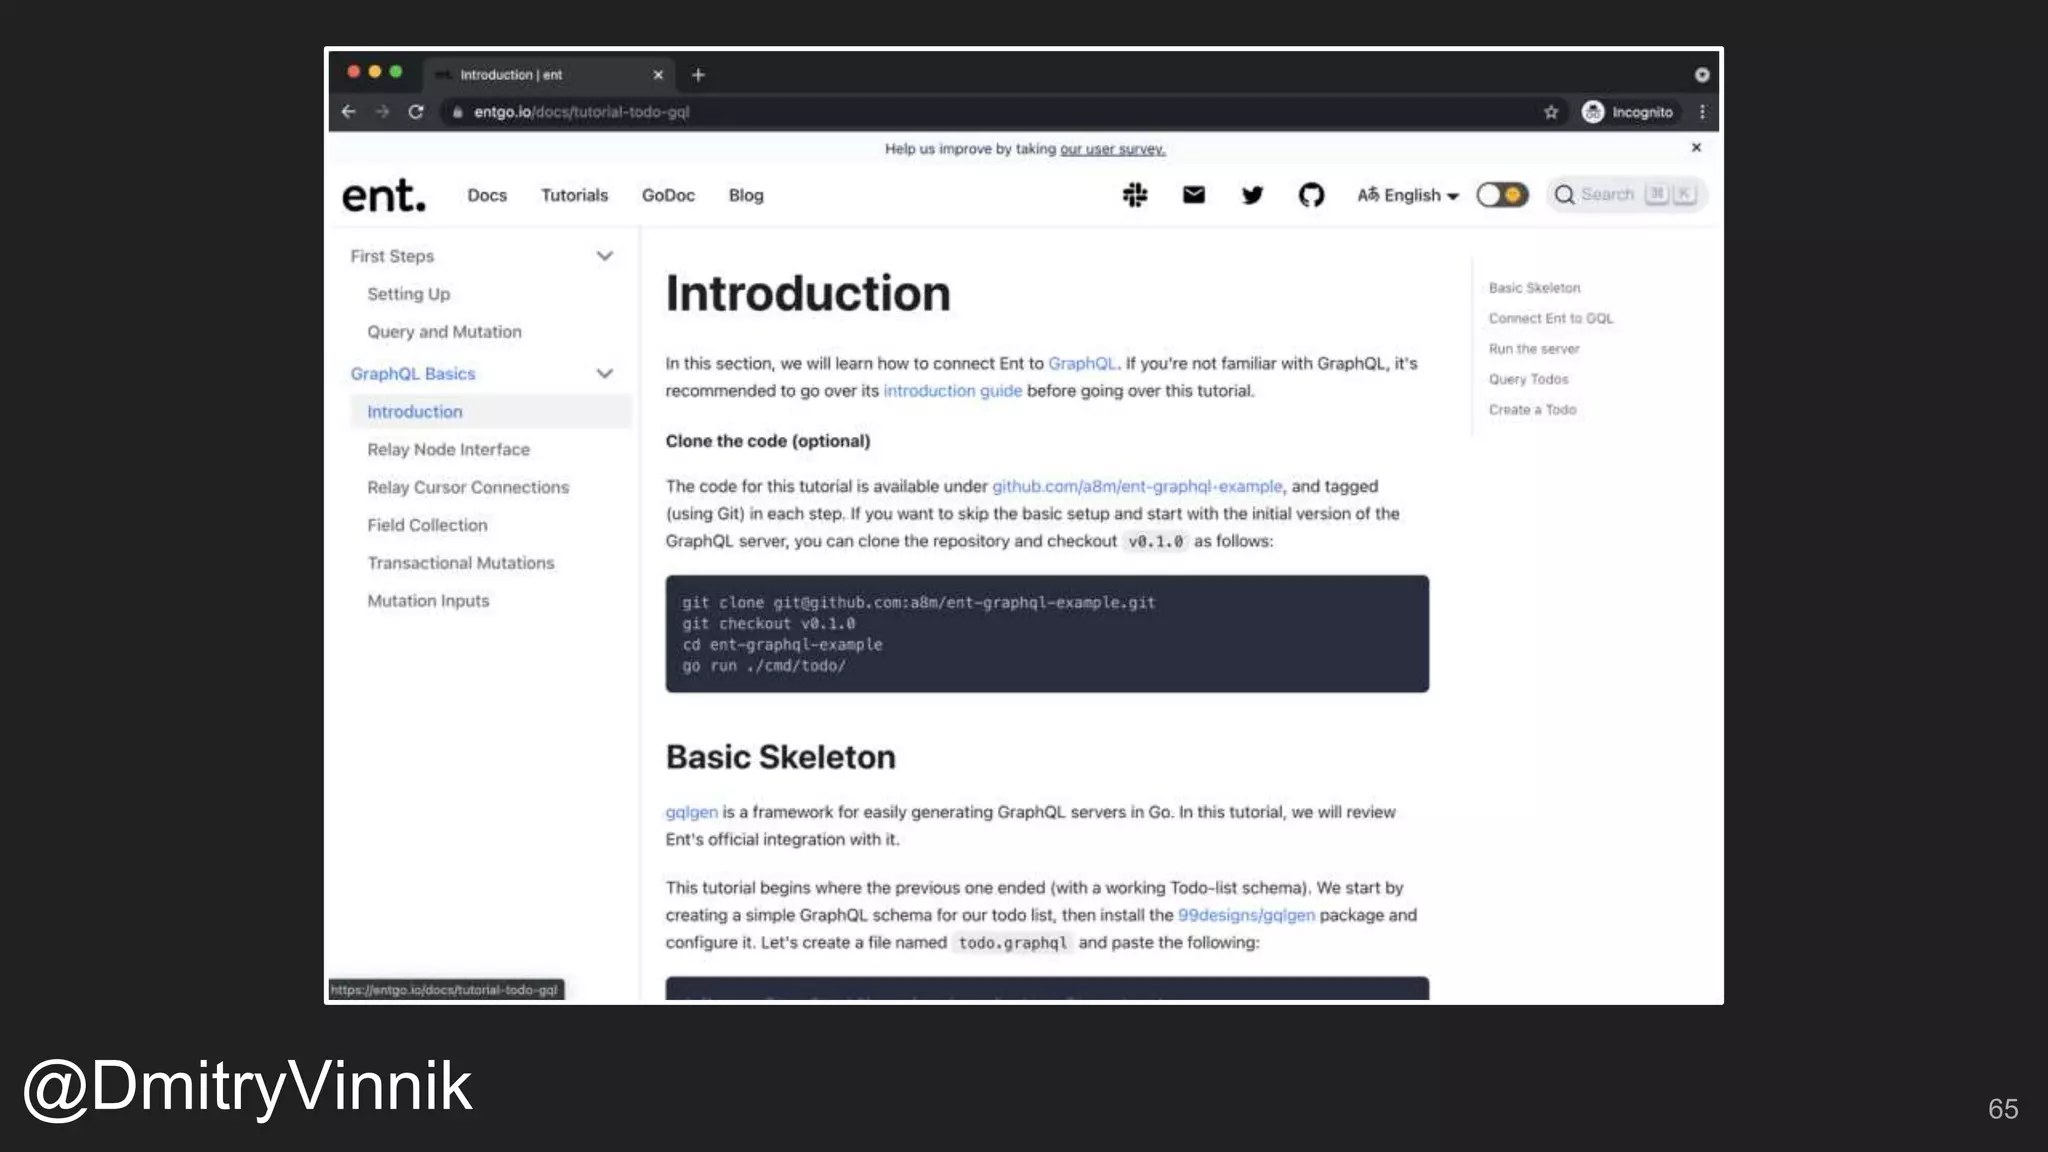Collapse the First Steps section

(x=604, y=256)
